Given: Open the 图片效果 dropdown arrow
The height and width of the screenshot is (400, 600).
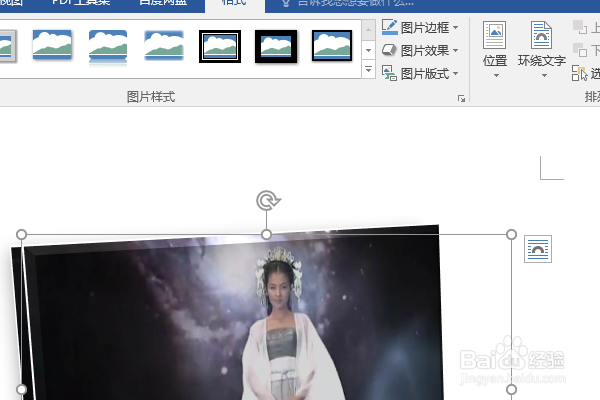Looking at the screenshot, I should click(x=455, y=51).
